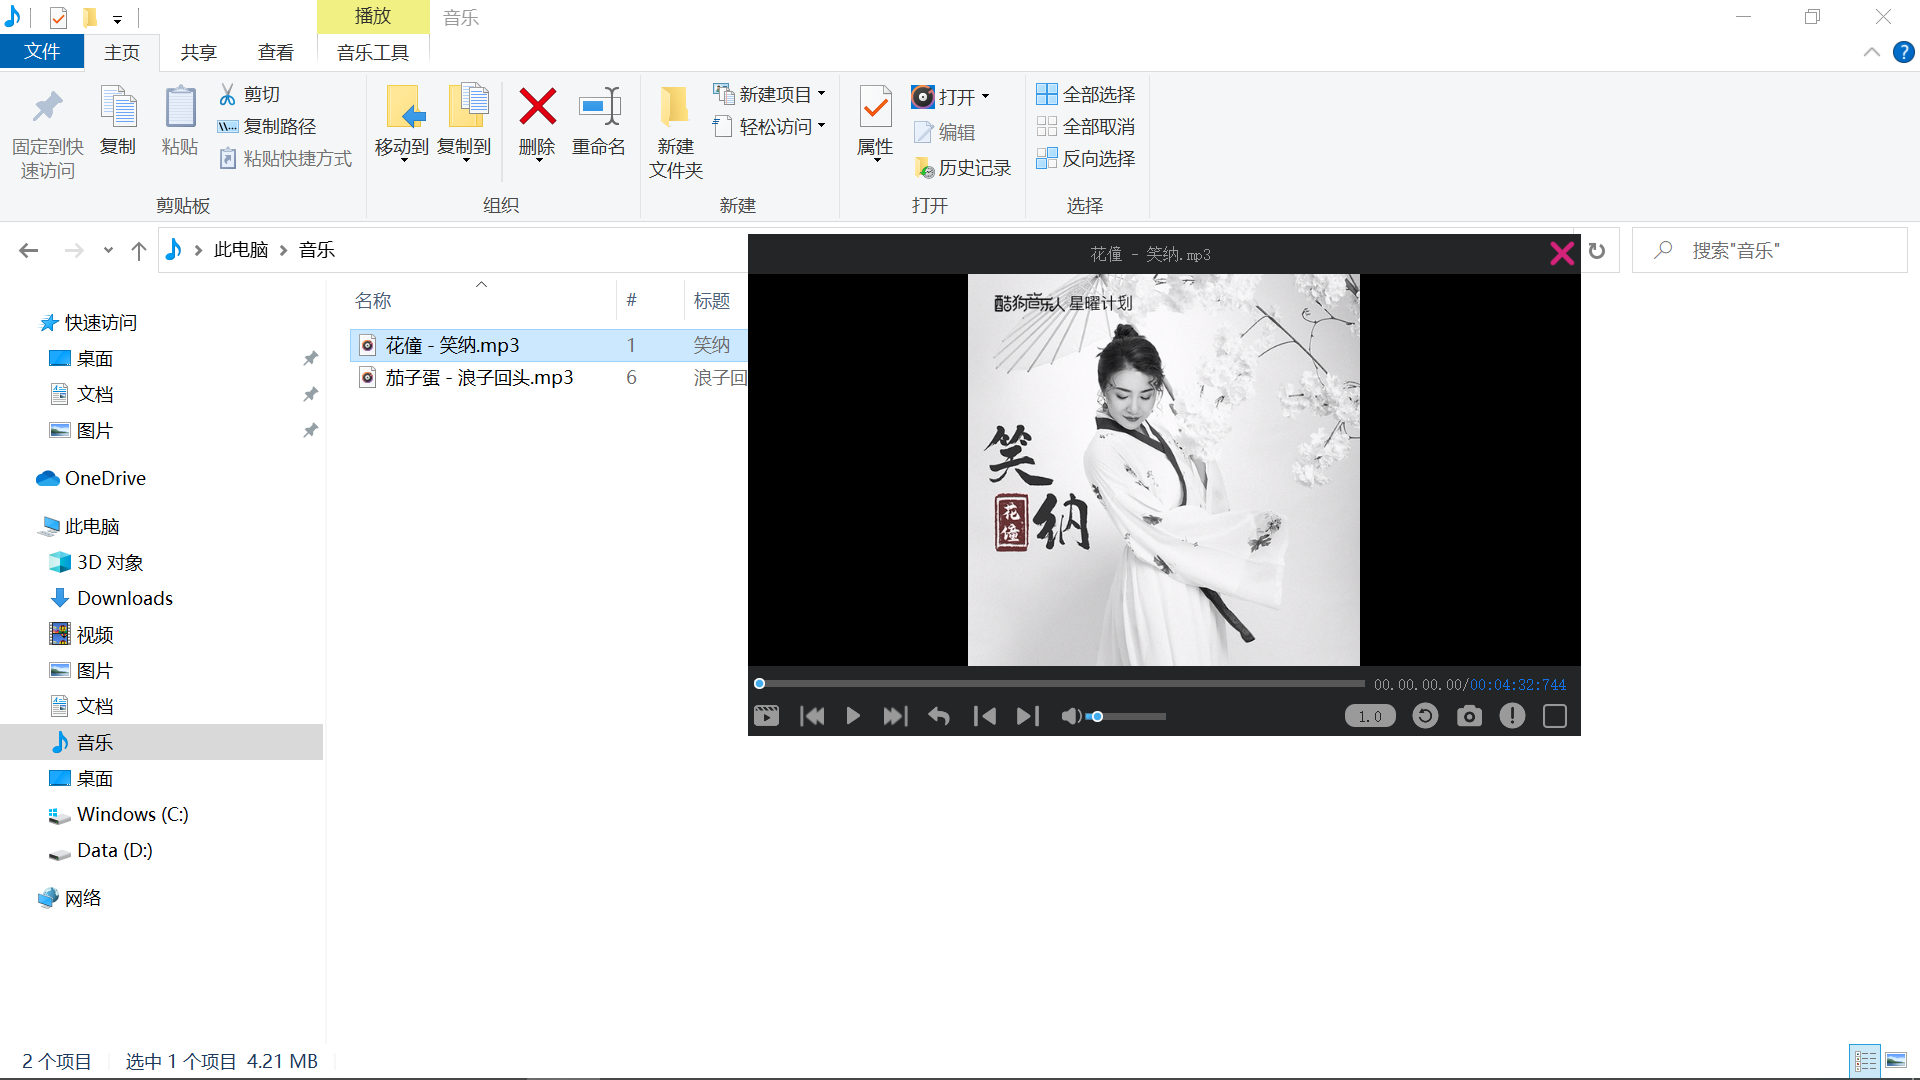
Task: Click Select all in ribbon
Action: 1086,94
